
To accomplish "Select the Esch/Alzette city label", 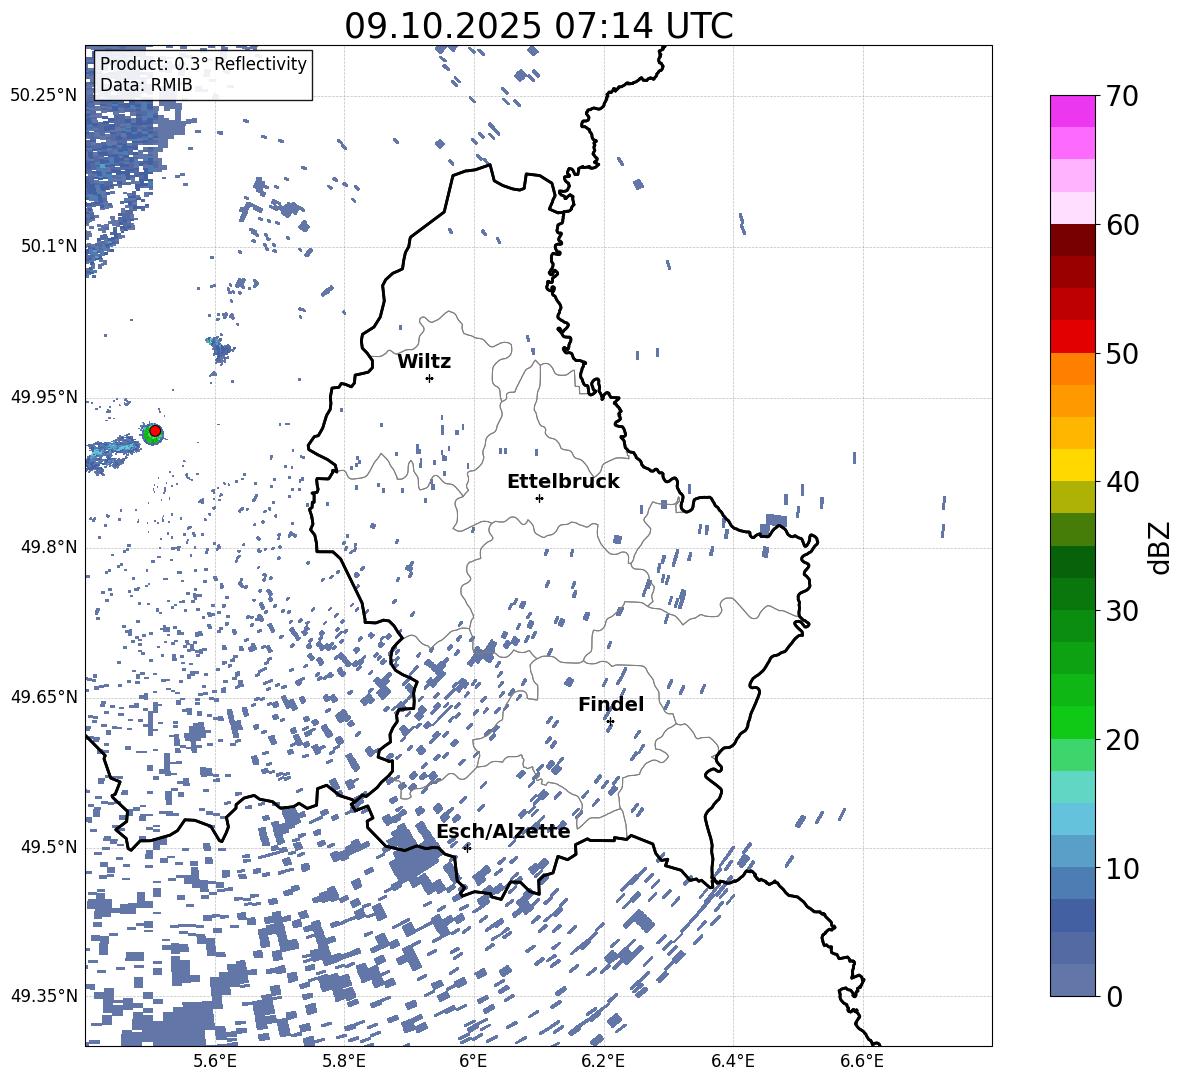I will click(x=503, y=832).
